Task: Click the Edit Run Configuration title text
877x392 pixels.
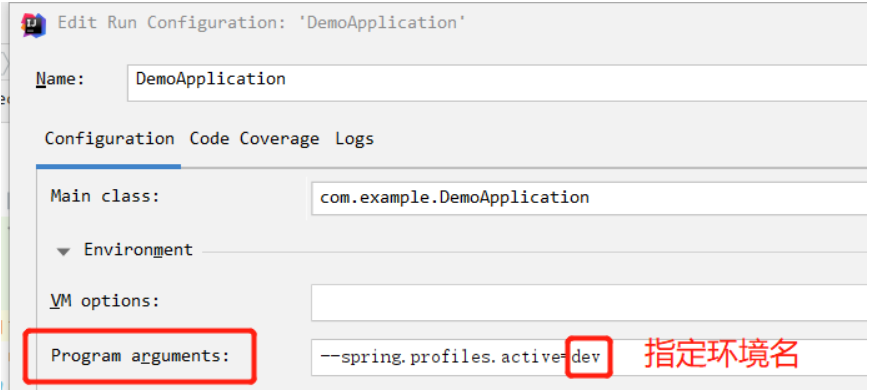Action: click(x=262, y=23)
